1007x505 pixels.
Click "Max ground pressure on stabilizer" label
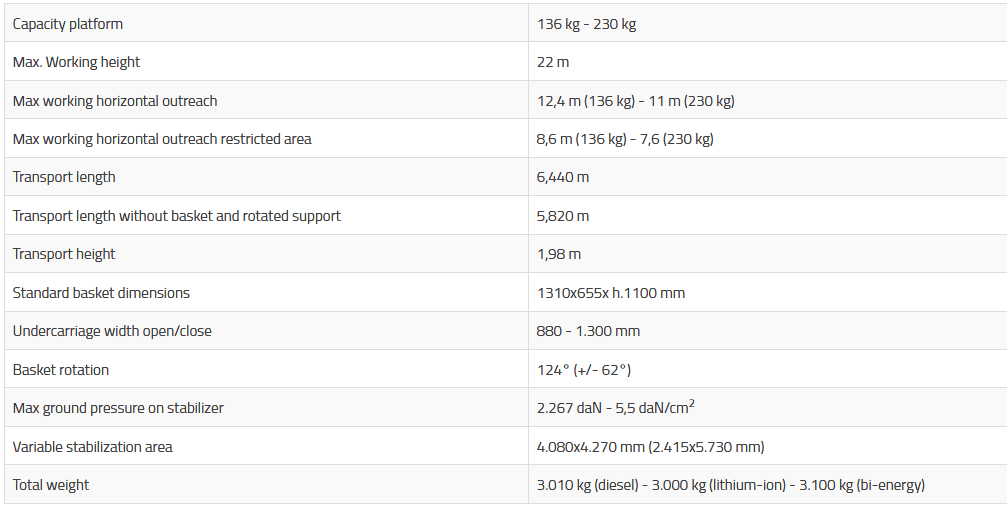click(x=118, y=408)
